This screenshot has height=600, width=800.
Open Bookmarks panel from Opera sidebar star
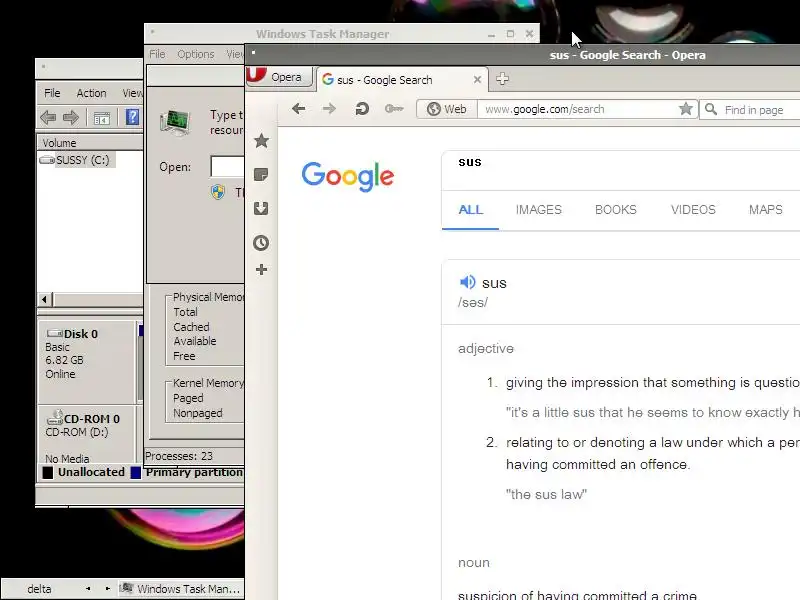(x=261, y=141)
